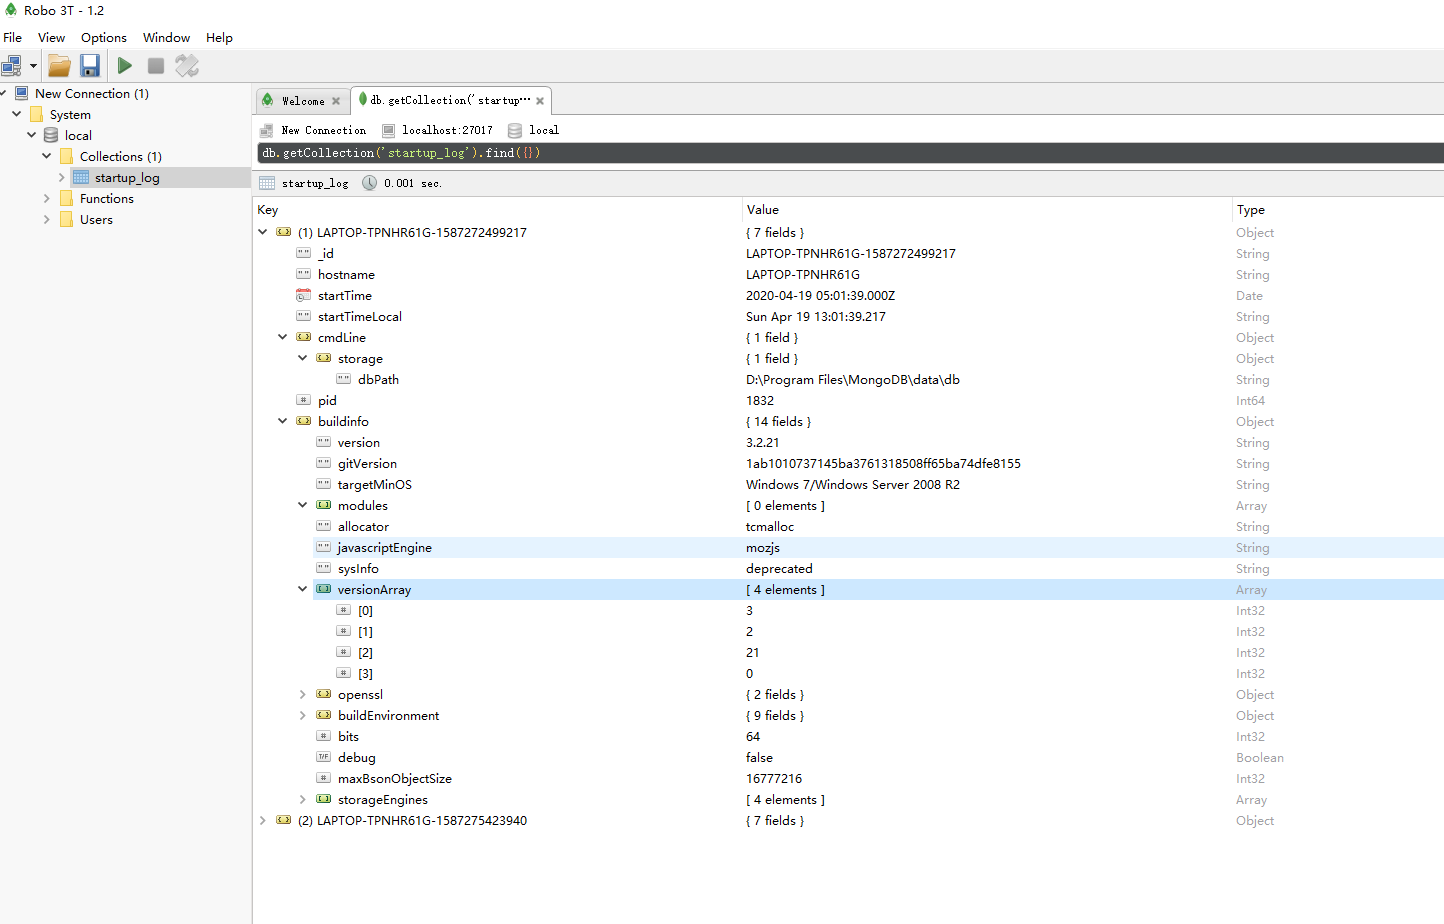
Task: Click the localhost:27017 server icon
Action: point(388,130)
